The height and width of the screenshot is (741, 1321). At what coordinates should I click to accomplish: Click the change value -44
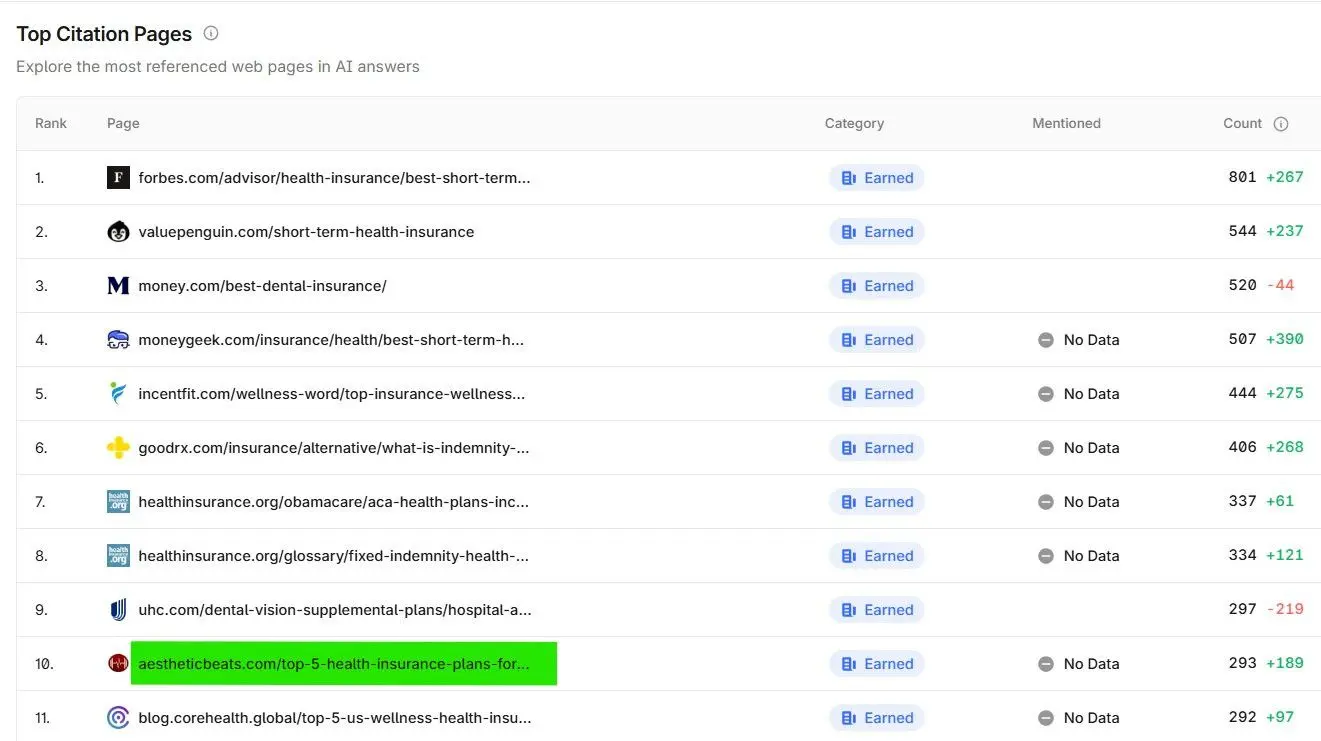[x=1280, y=286]
